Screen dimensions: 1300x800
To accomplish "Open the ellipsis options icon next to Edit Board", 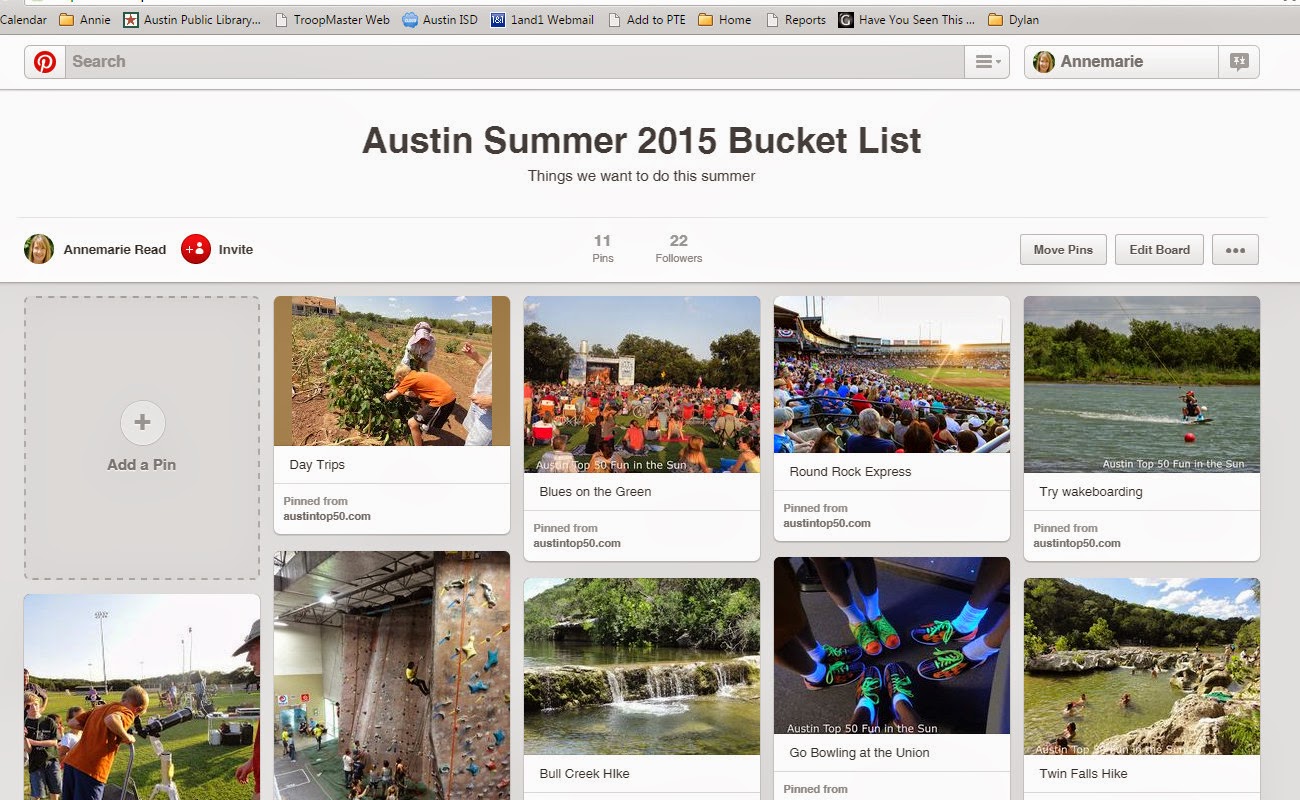I will click(x=1235, y=249).
